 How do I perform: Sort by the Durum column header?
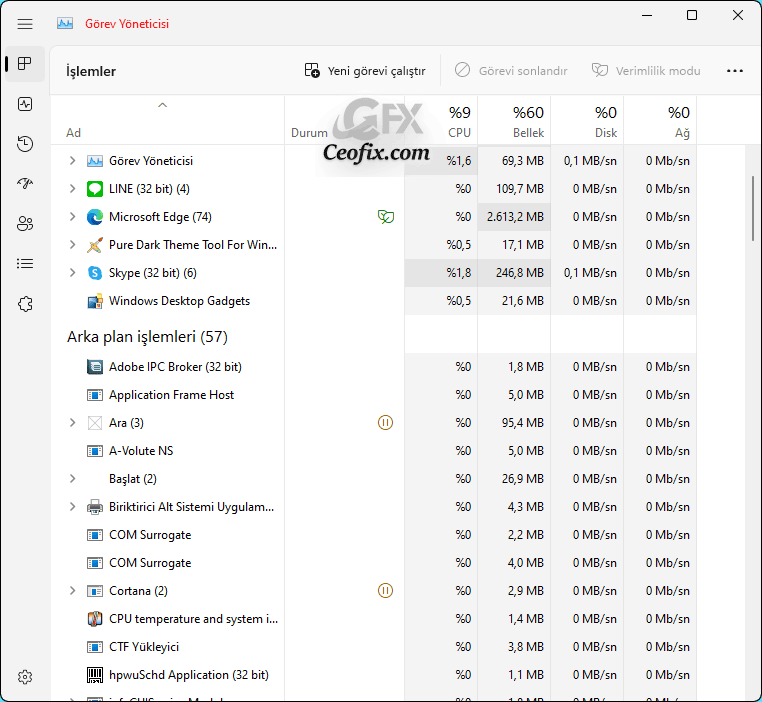tap(345, 120)
